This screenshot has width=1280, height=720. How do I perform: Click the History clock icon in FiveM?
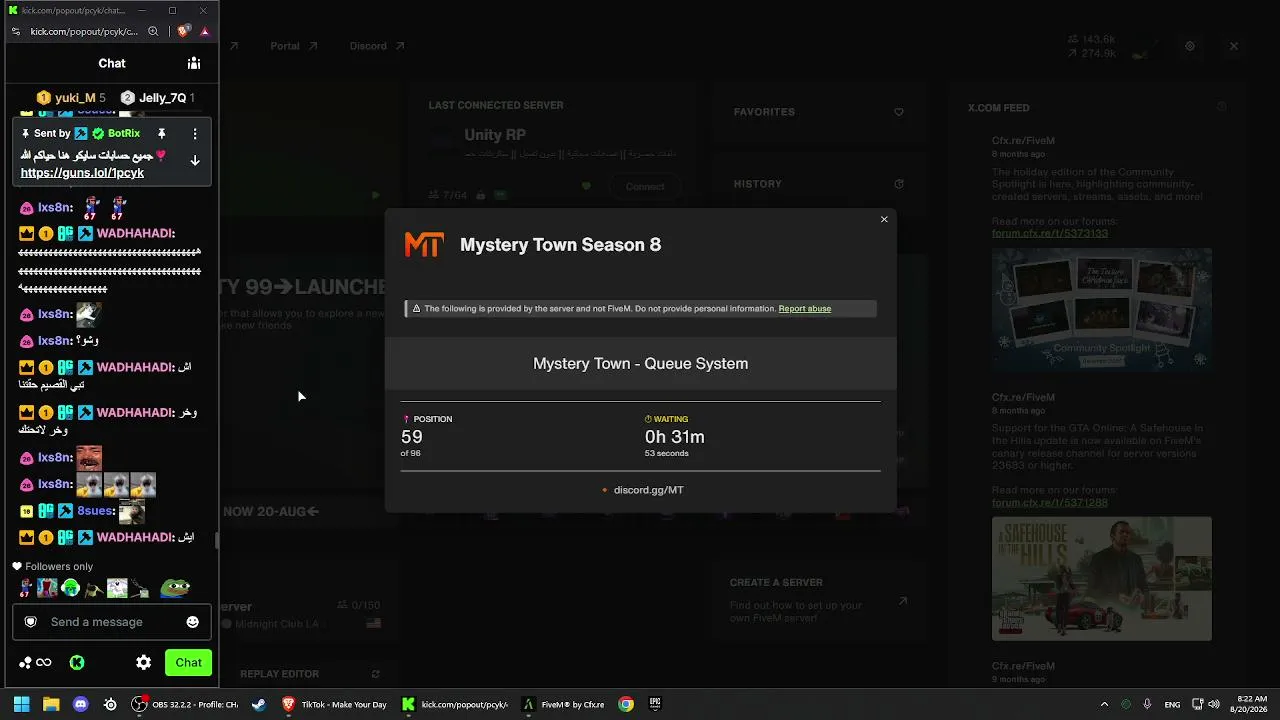point(899,184)
